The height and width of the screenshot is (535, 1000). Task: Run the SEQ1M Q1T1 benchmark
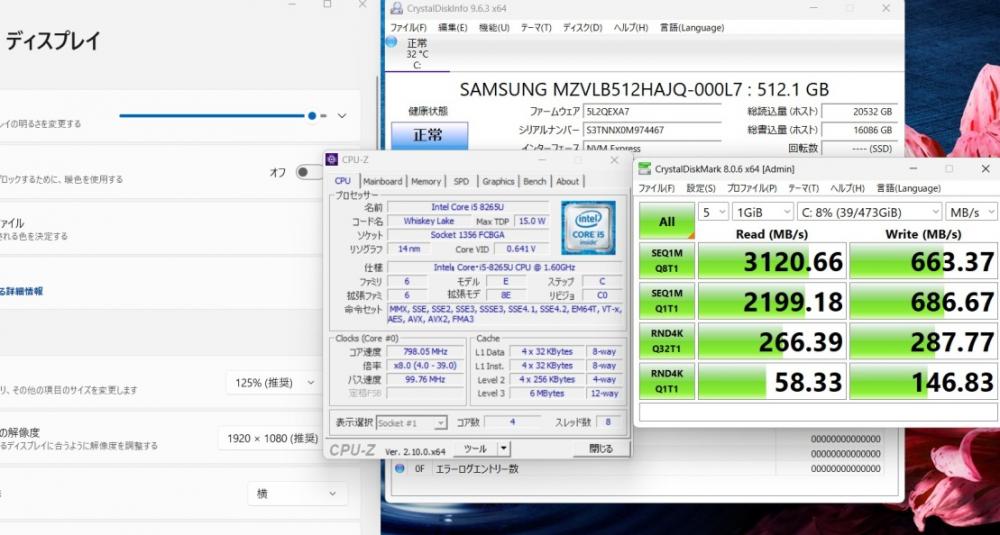pyautogui.click(x=666, y=301)
